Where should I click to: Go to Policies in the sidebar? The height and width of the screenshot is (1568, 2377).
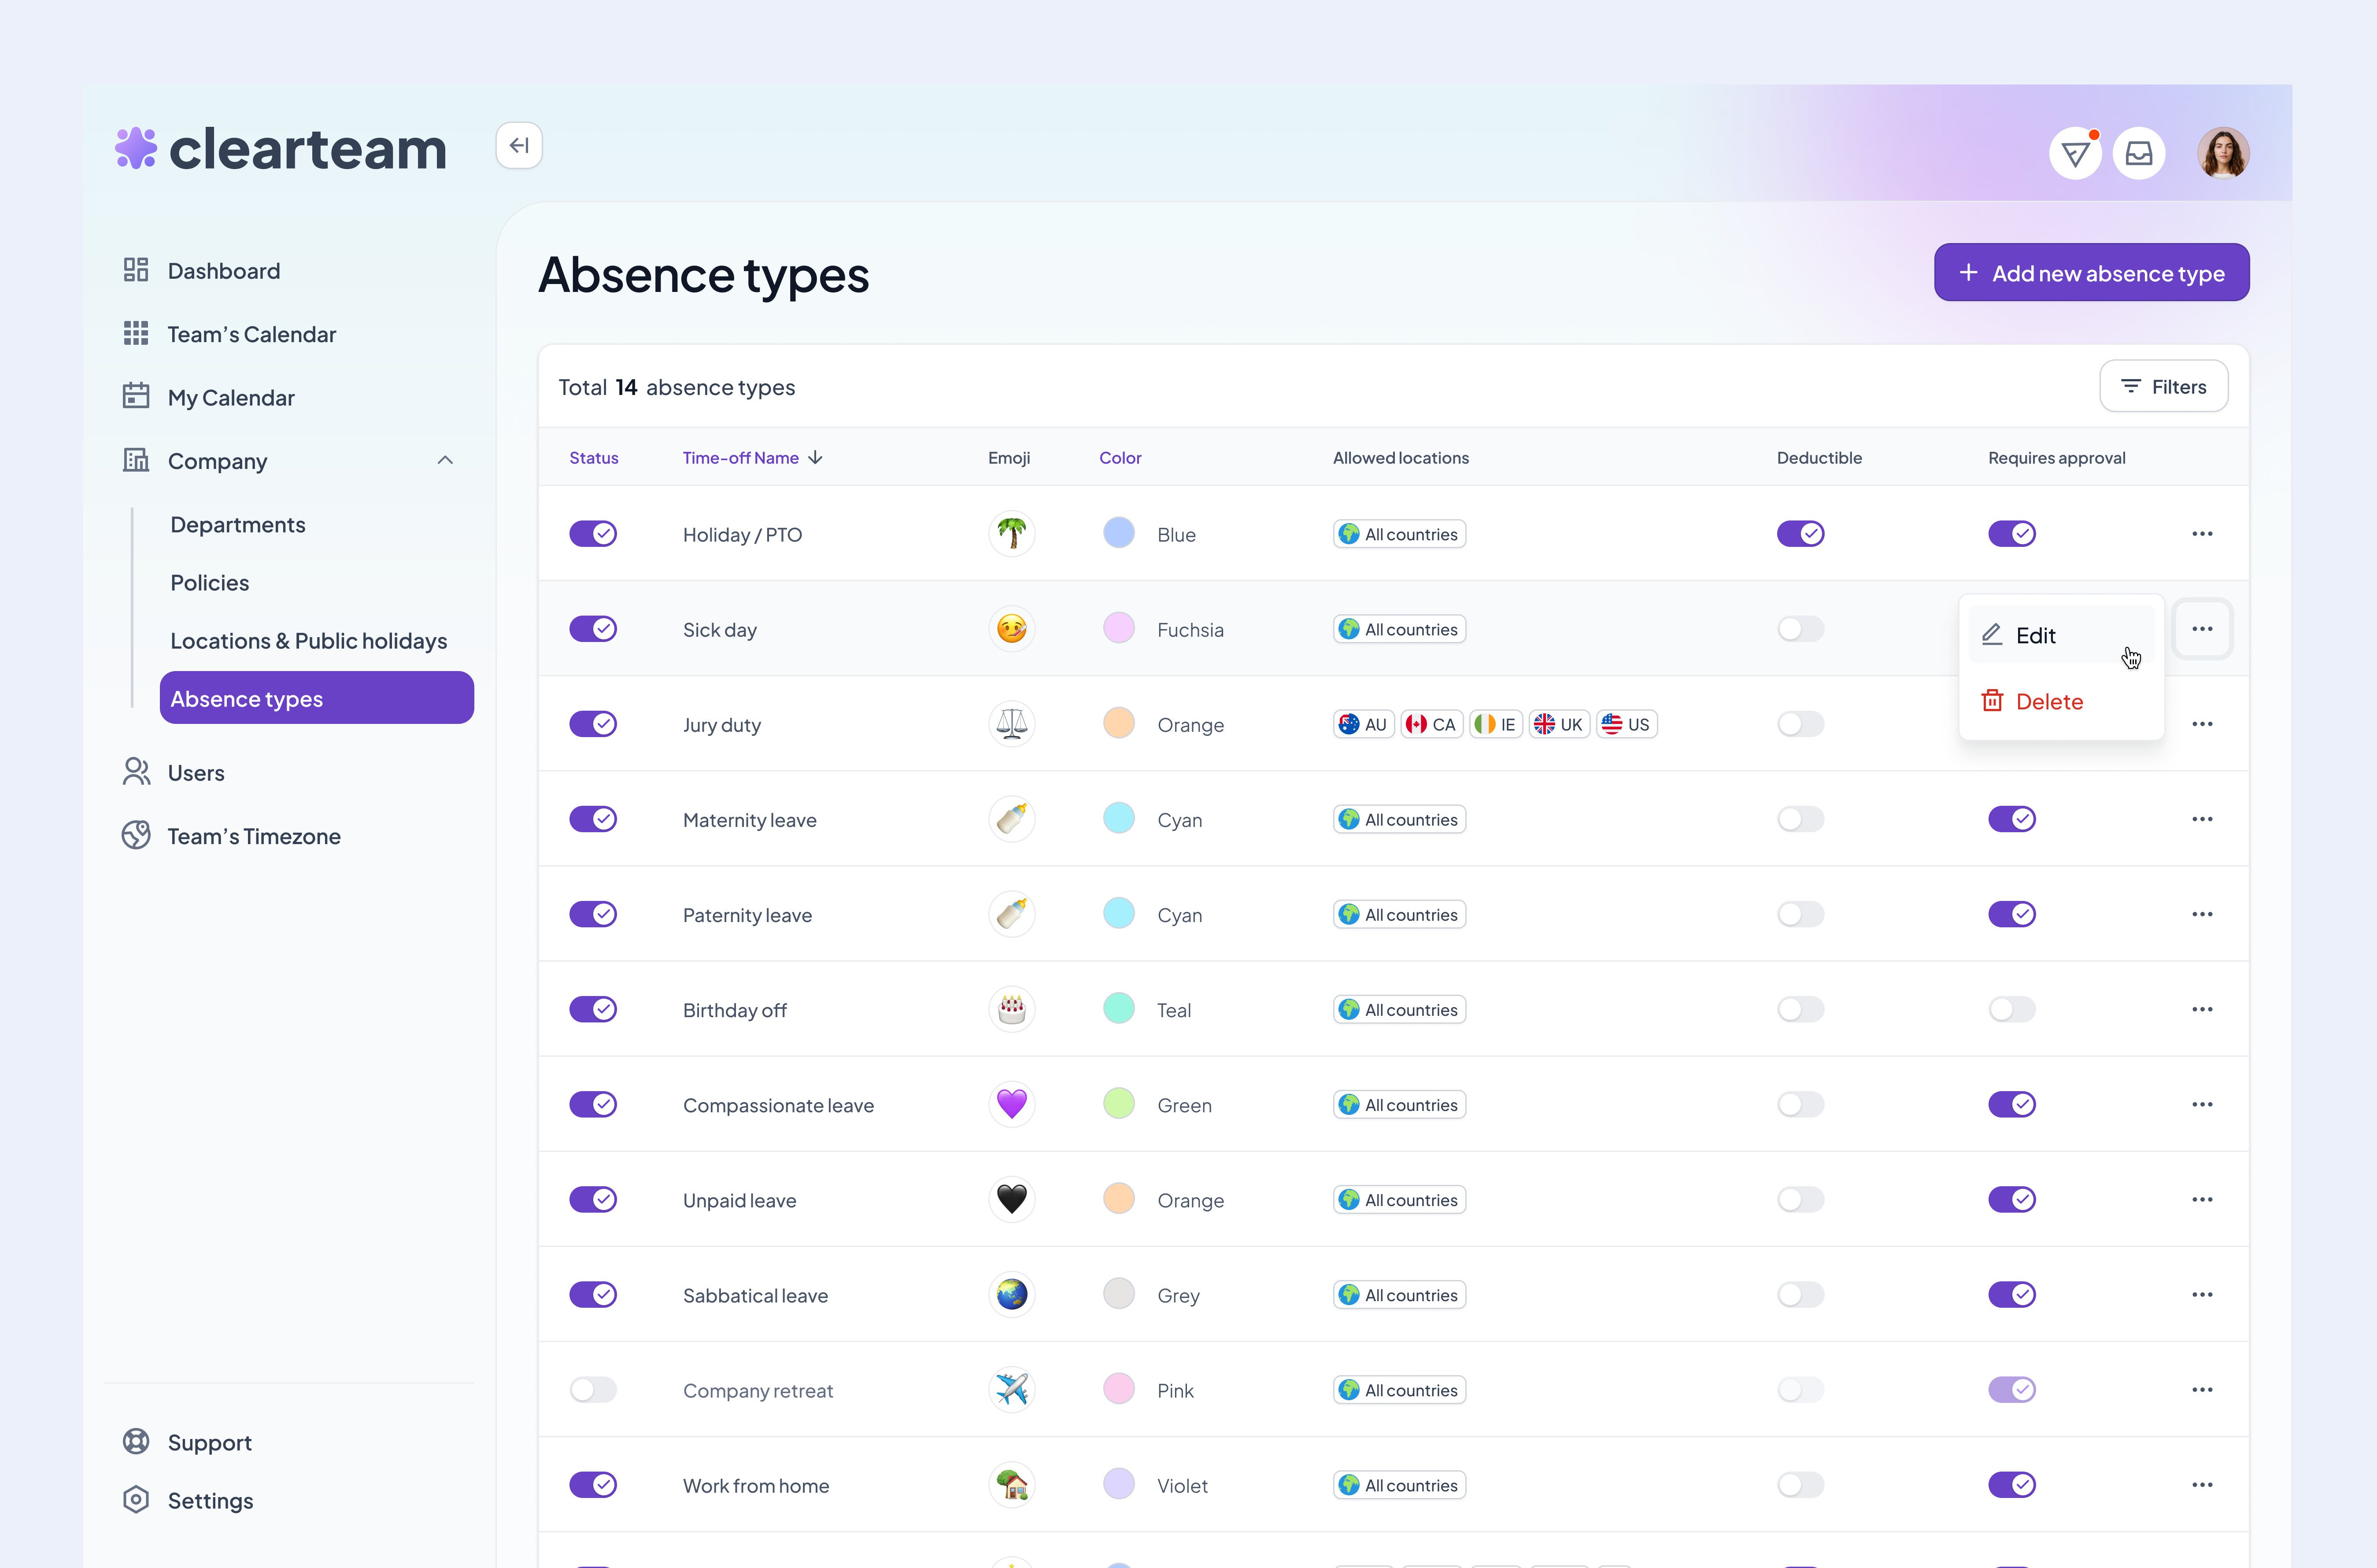(x=210, y=582)
